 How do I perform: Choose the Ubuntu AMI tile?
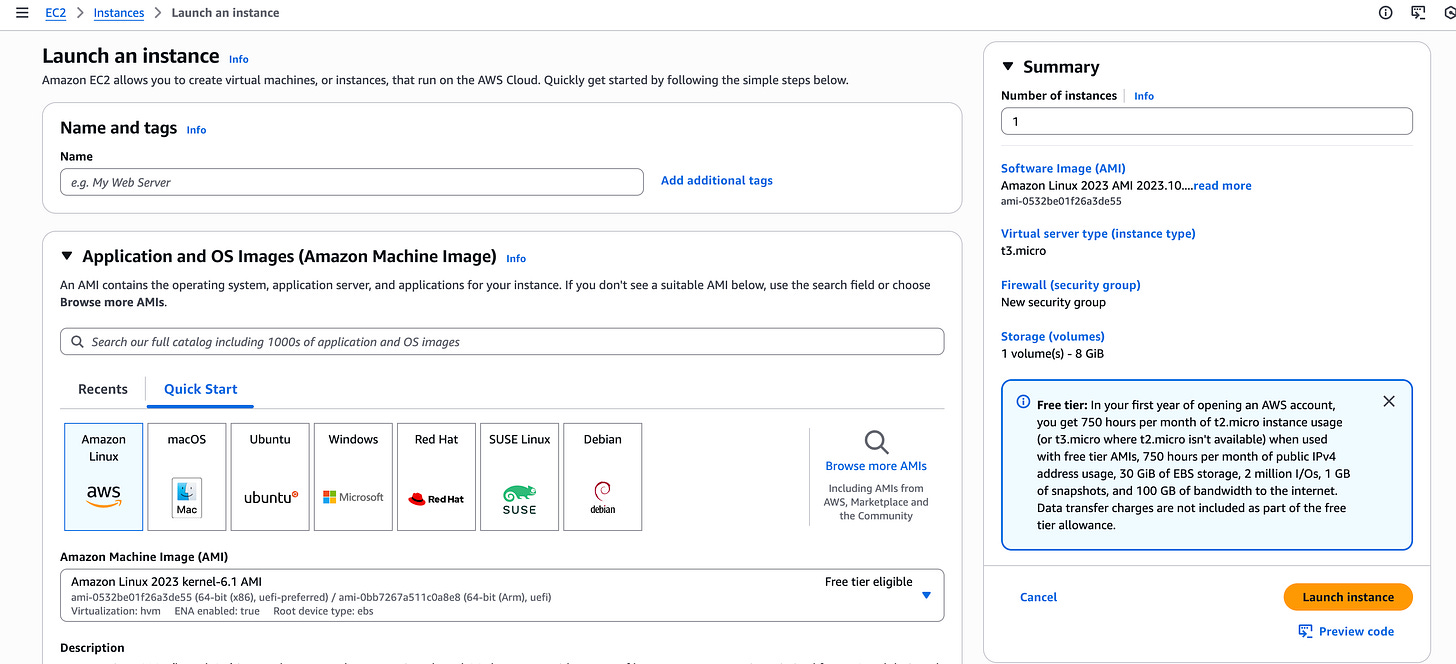[270, 476]
